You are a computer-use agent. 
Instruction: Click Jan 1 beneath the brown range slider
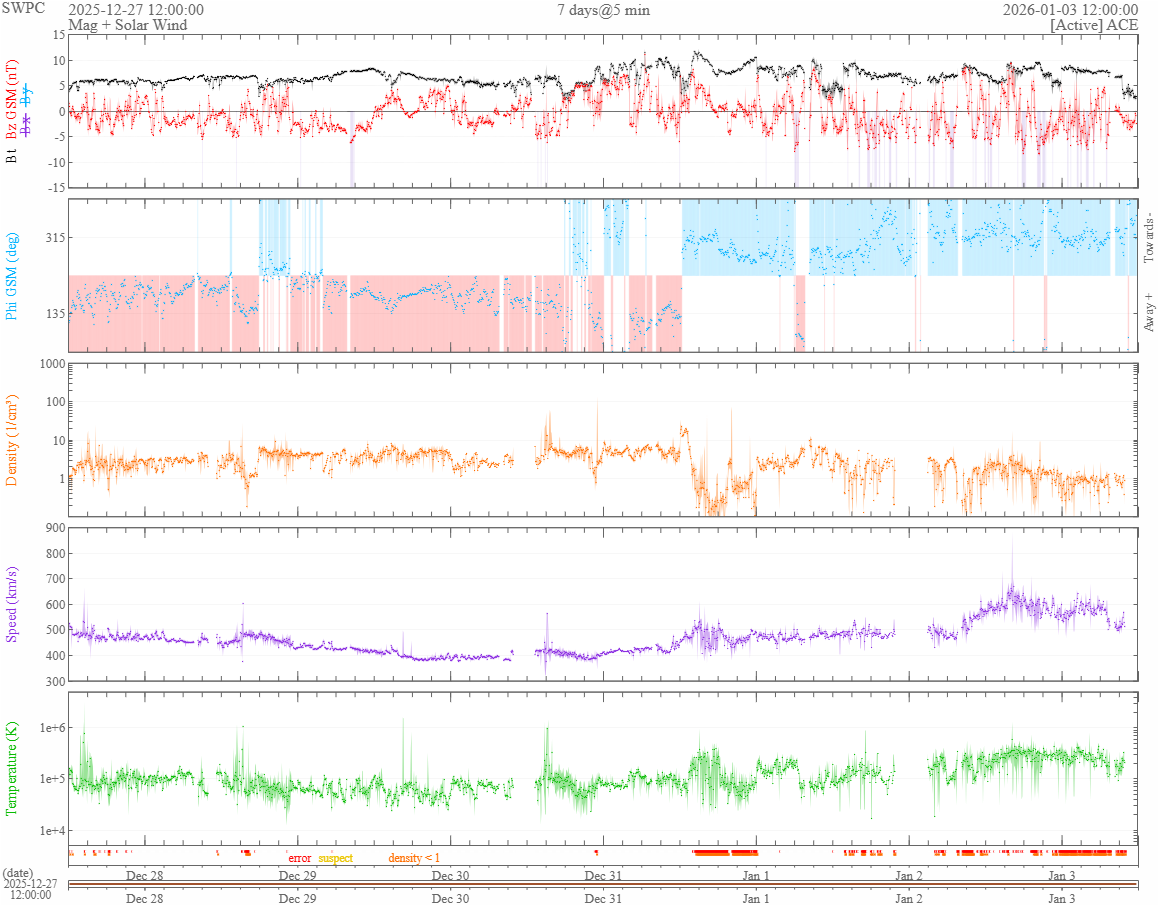click(756, 898)
